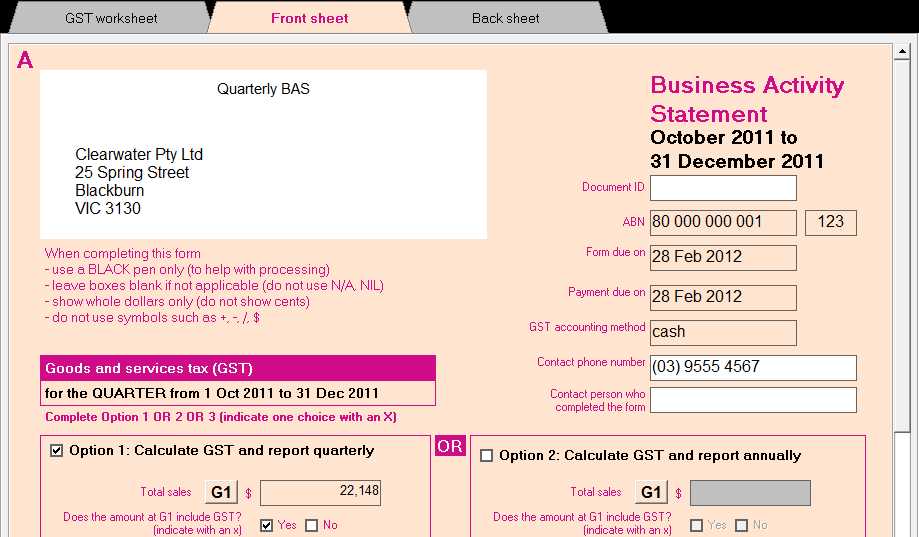The height and width of the screenshot is (537, 919).
Task: Select the Front sheet tab
Action: (309, 18)
